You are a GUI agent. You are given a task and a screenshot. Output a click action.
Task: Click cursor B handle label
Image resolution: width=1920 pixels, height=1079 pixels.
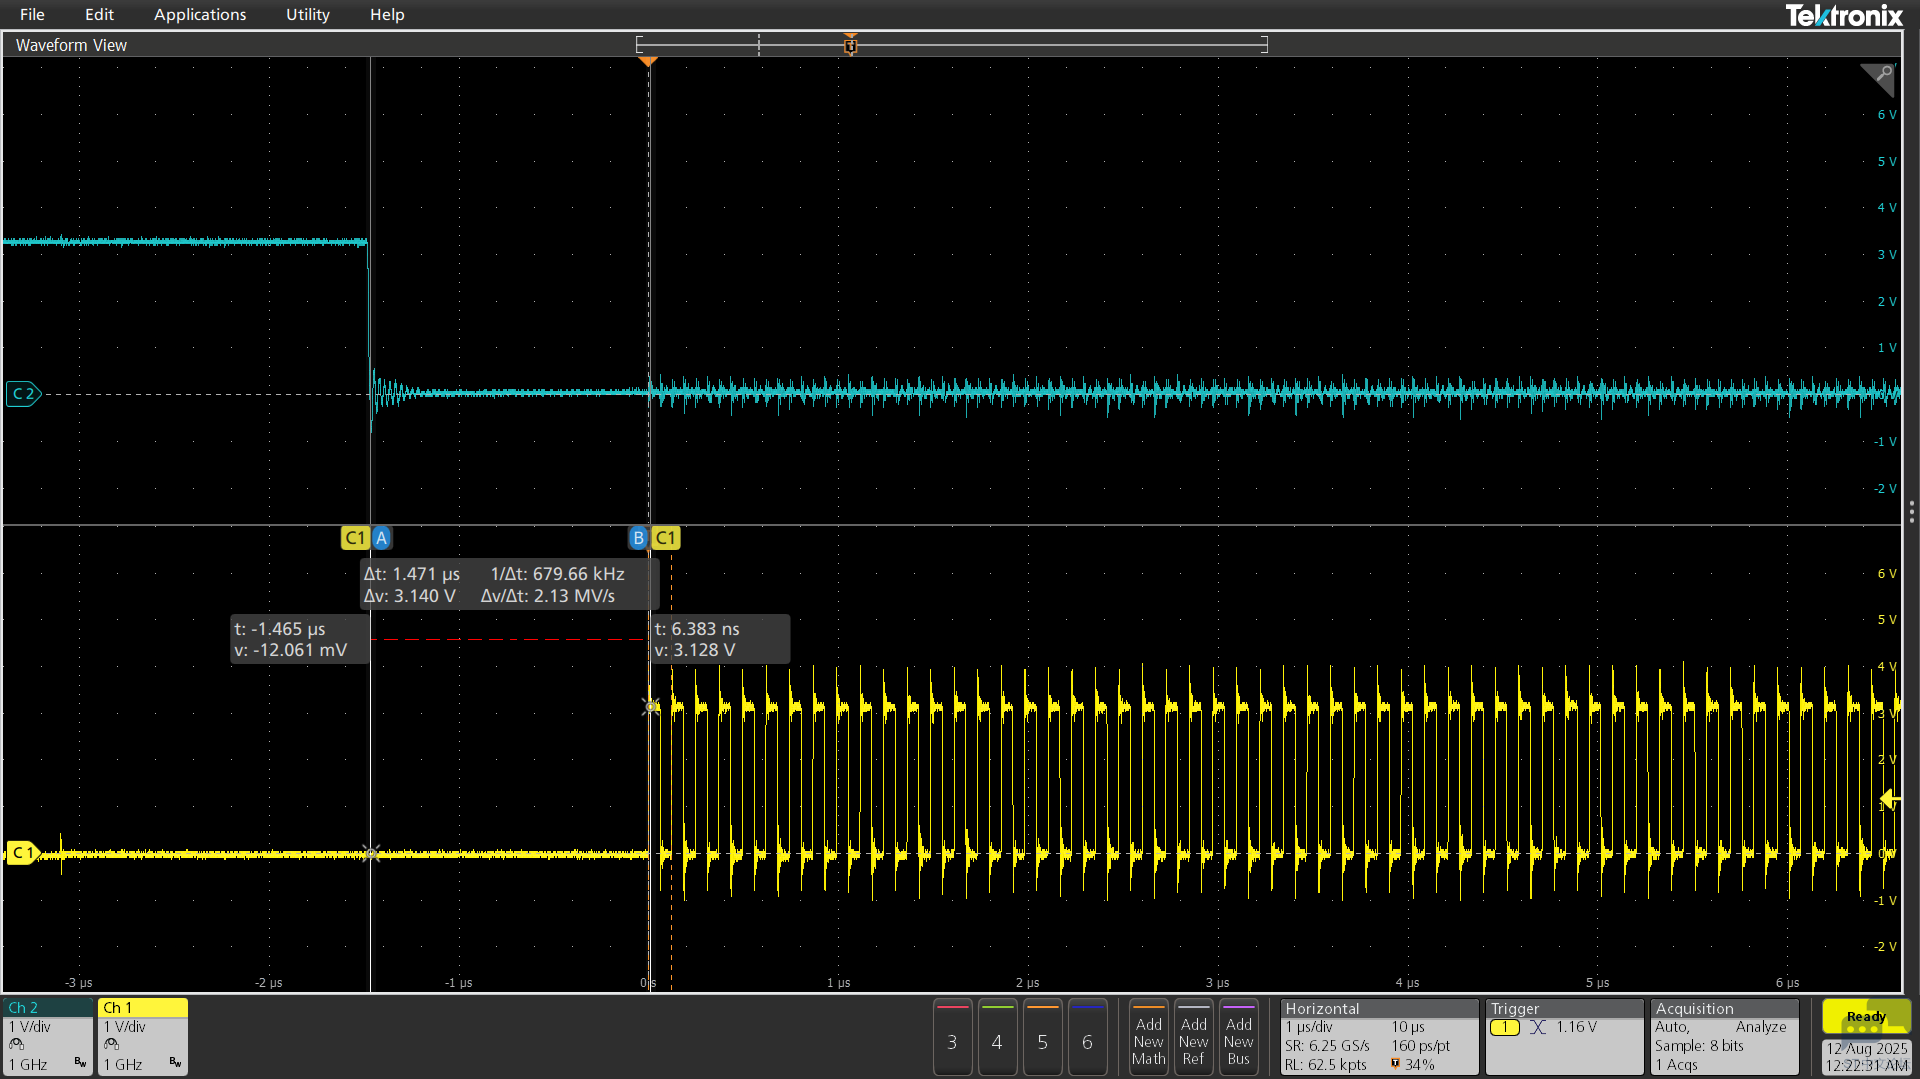(x=638, y=538)
